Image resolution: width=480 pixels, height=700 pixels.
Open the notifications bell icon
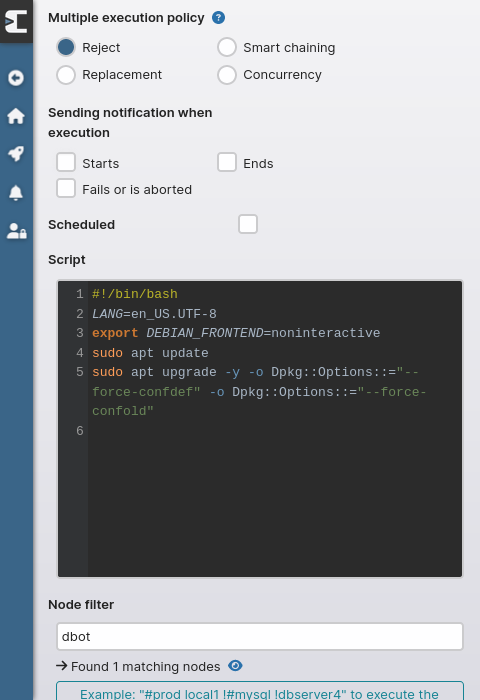coord(16,193)
